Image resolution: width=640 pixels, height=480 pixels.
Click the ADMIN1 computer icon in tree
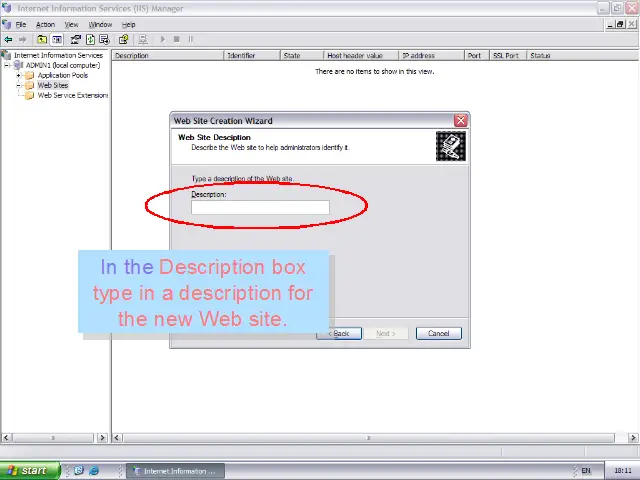18,65
